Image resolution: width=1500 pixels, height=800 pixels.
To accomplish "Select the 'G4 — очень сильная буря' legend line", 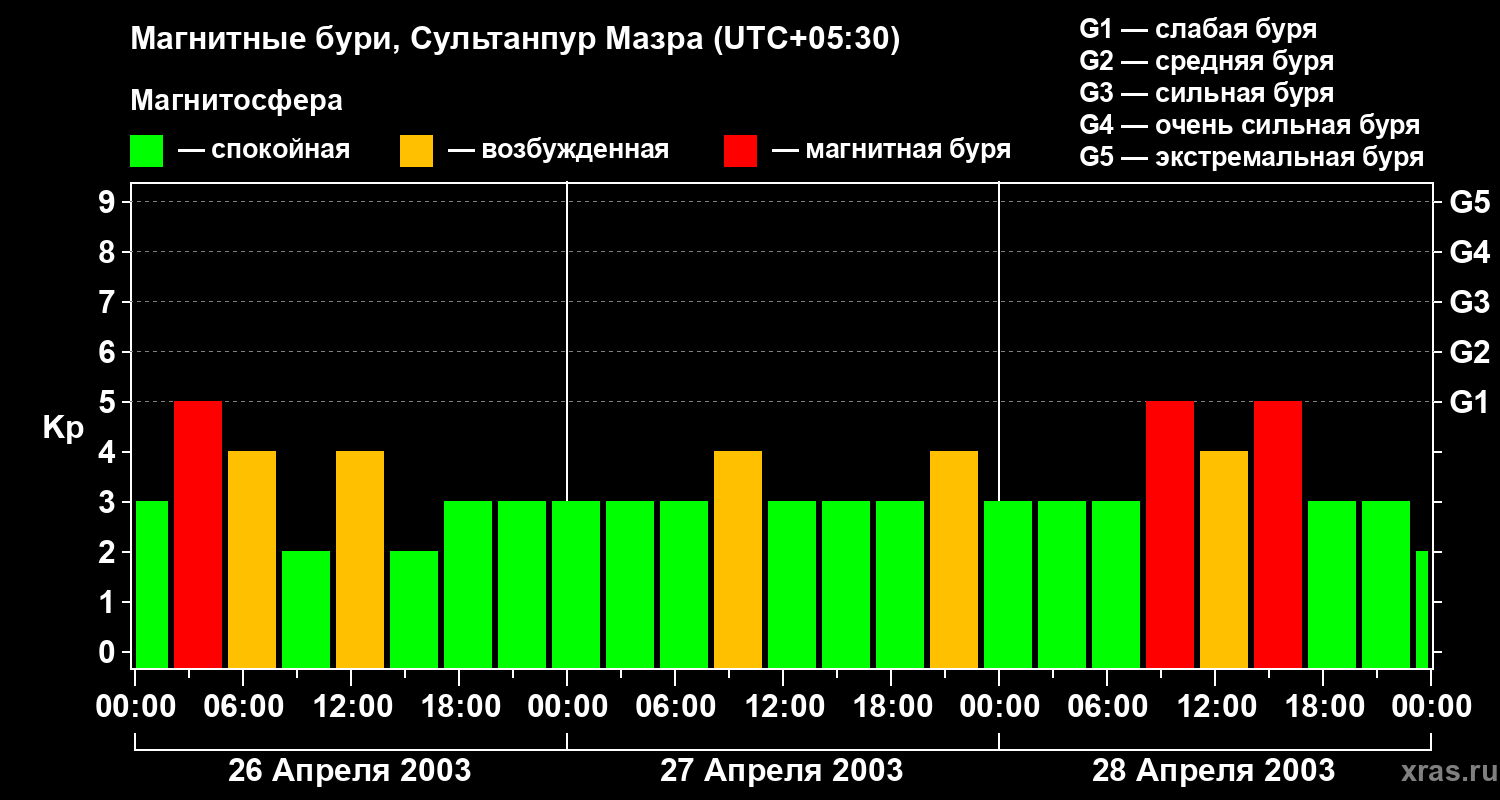I will pos(1249,125).
